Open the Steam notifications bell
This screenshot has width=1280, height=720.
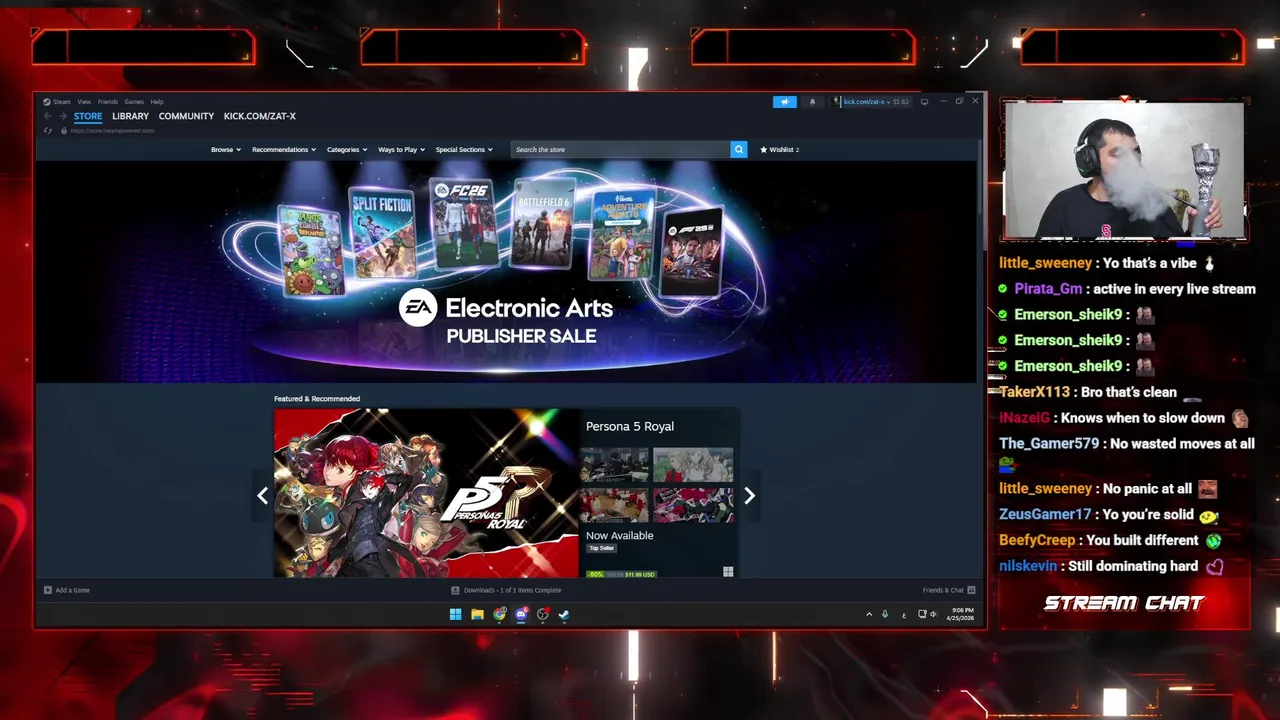[812, 101]
